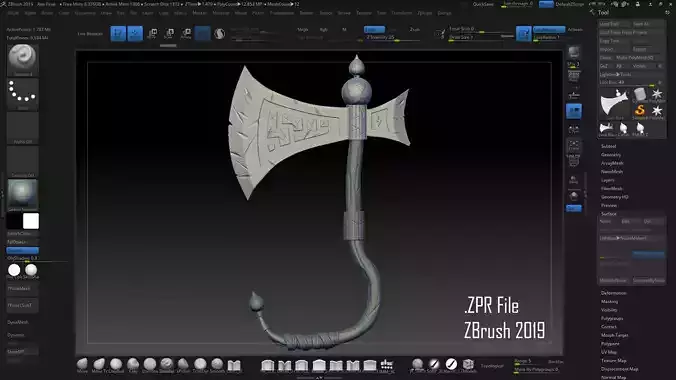Click the GoZ button

[604, 66]
